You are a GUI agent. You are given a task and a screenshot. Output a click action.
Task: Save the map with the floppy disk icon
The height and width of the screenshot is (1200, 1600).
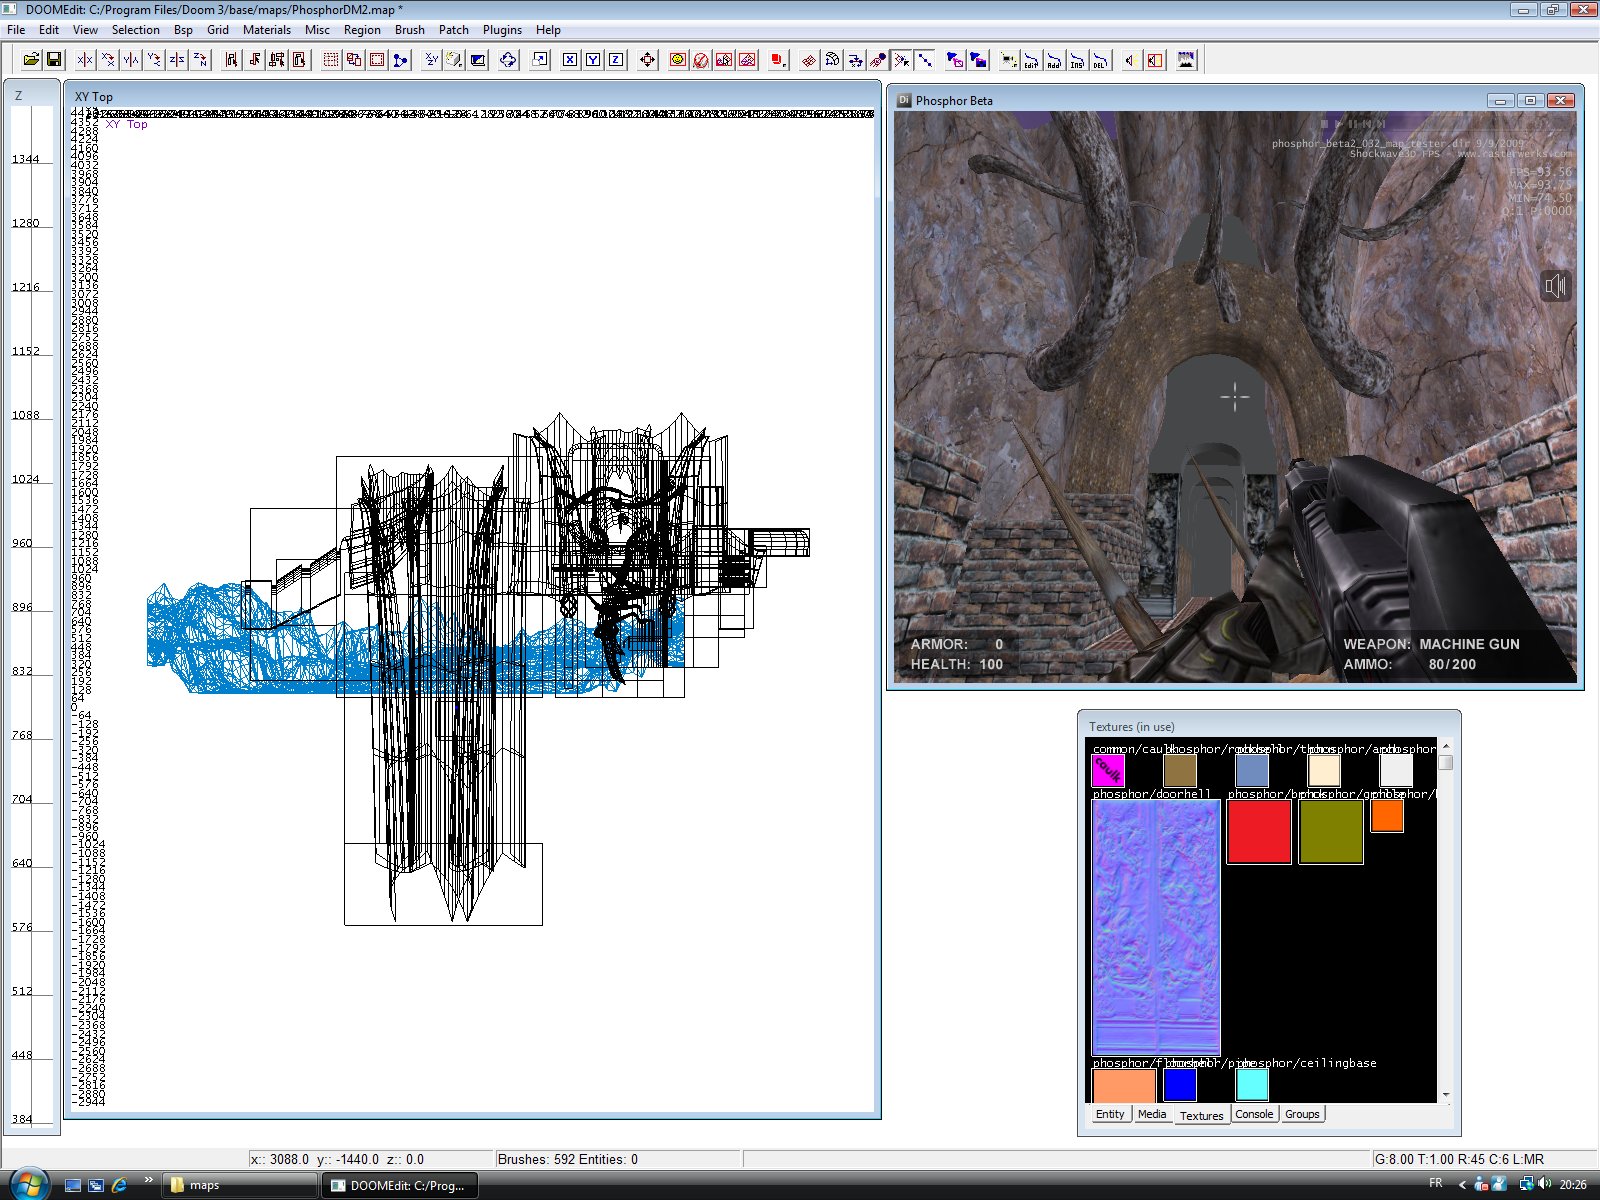click(54, 60)
